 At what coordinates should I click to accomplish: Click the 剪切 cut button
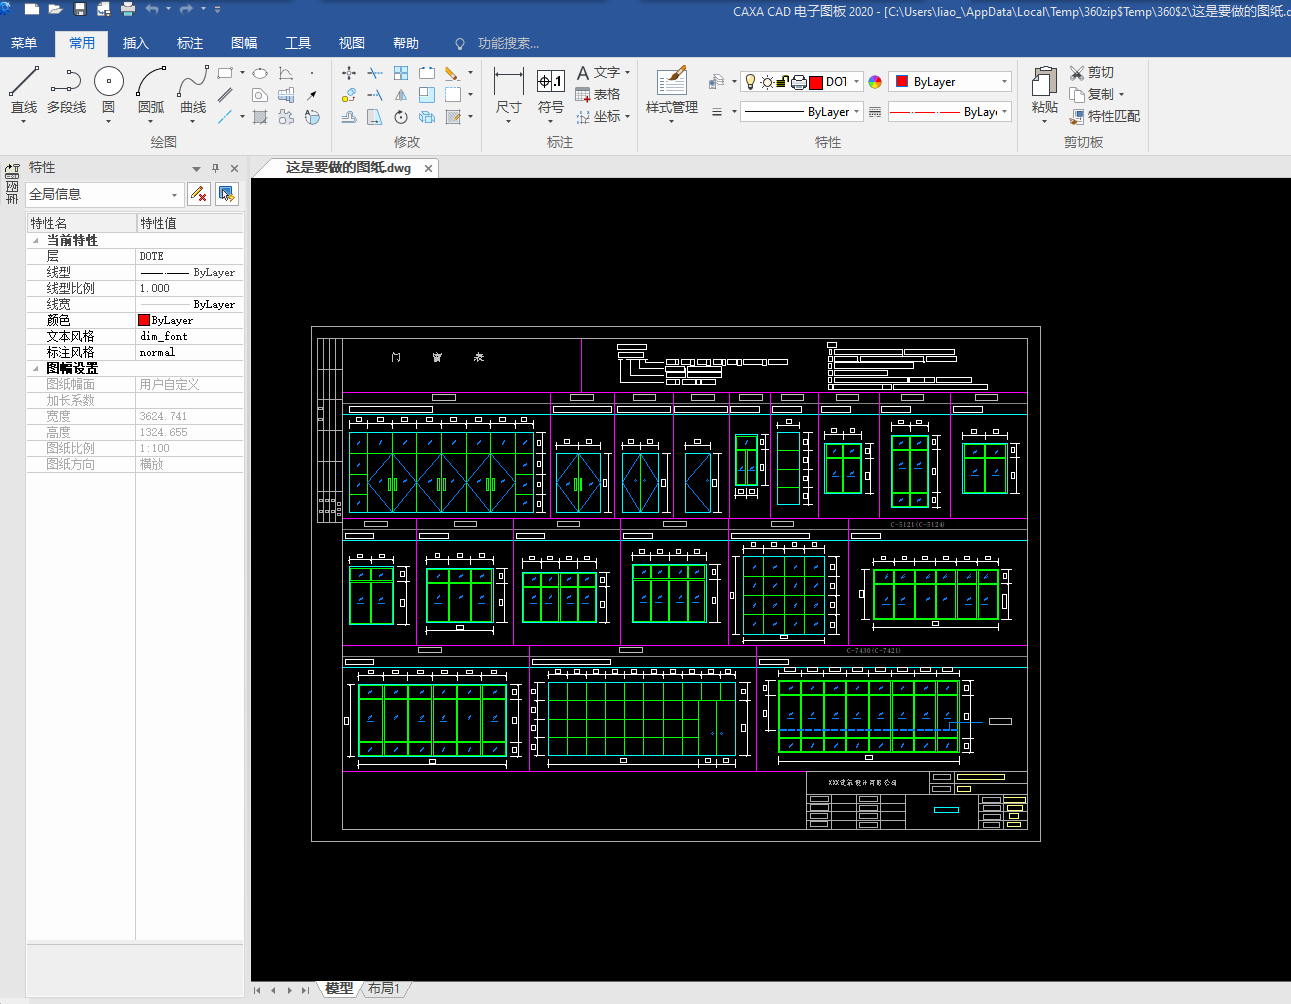point(1091,72)
